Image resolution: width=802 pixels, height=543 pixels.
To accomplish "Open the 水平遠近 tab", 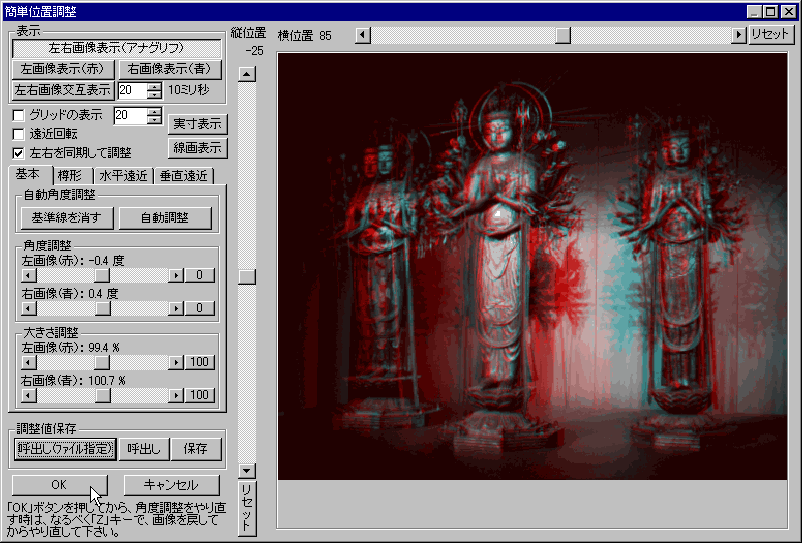I will click(123, 176).
